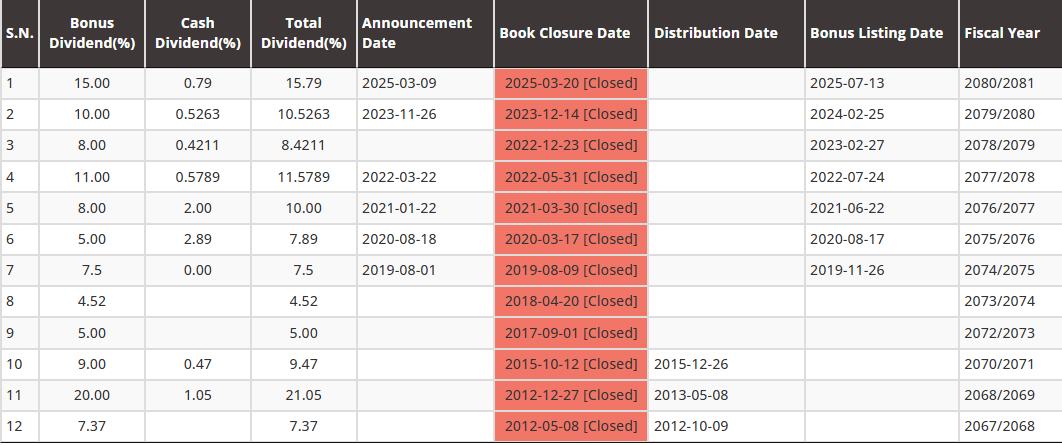Select the 2023-12-14 [Closed] cell
Image resolution: width=1062 pixels, height=445 pixels.
coord(571,114)
